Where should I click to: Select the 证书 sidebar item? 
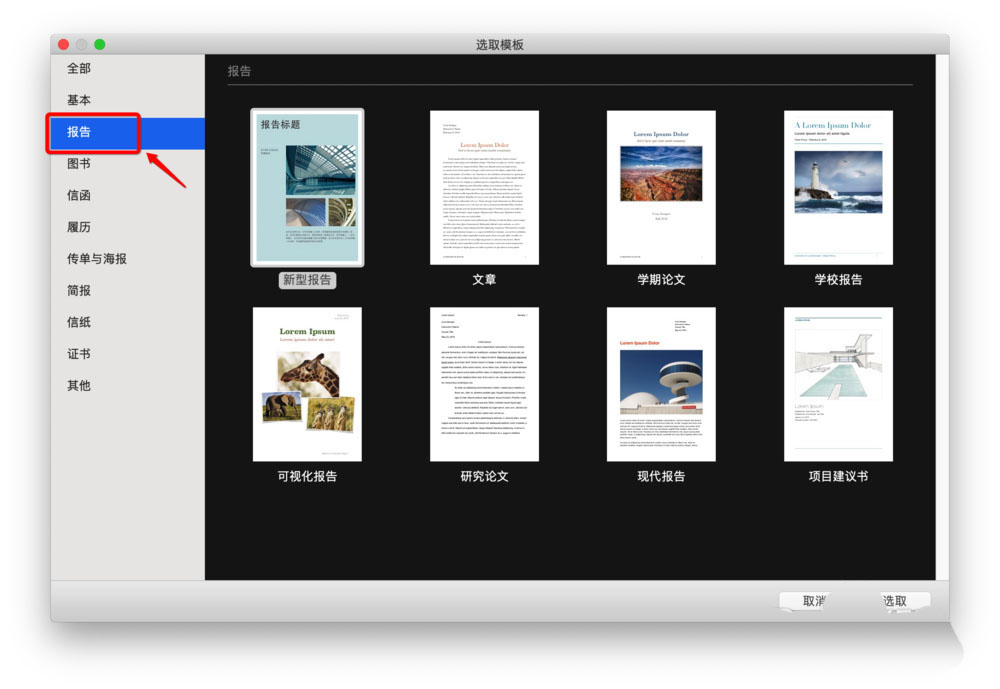79,354
